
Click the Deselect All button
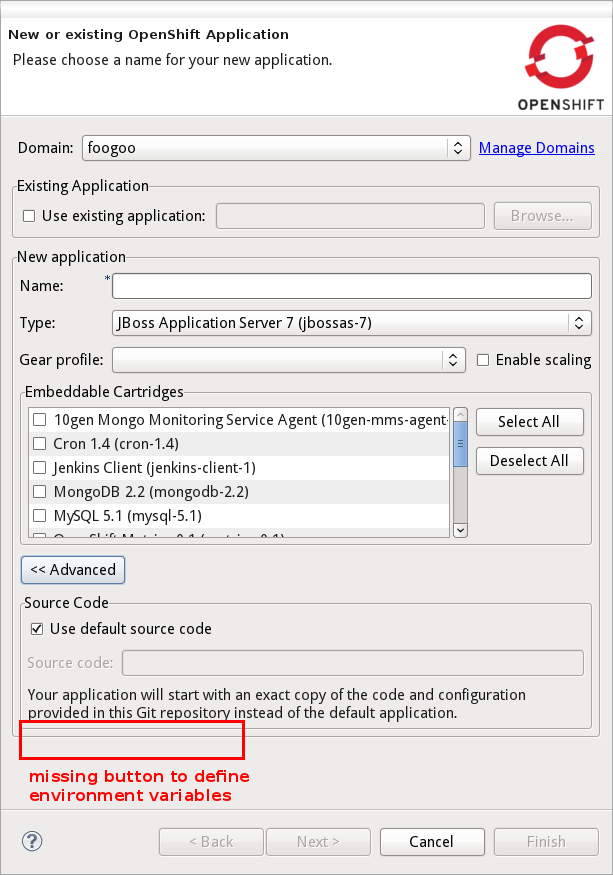(x=529, y=461)
